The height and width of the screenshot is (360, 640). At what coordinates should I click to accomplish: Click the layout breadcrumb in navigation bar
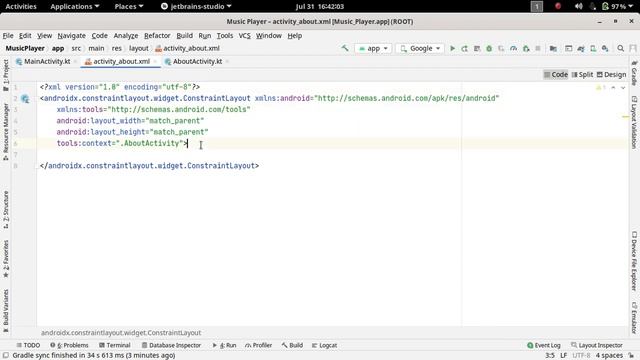[x=139, y=48]
